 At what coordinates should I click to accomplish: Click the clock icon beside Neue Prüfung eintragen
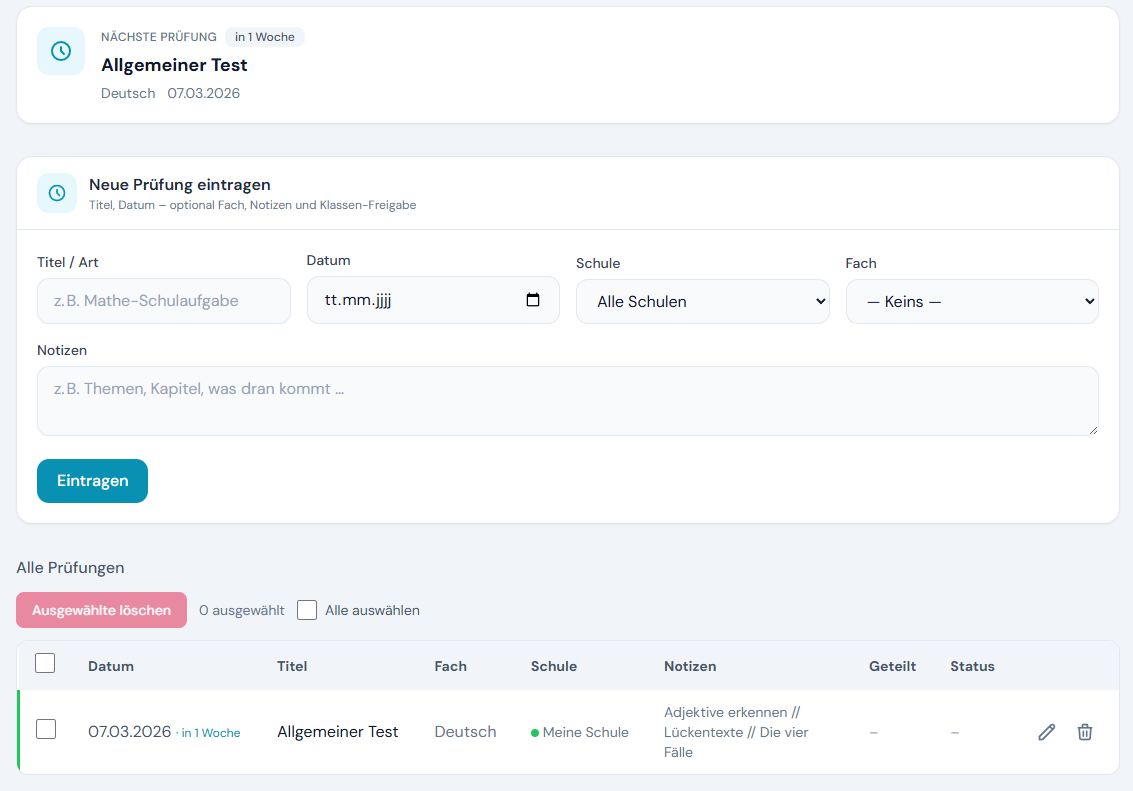coord(57,193)
